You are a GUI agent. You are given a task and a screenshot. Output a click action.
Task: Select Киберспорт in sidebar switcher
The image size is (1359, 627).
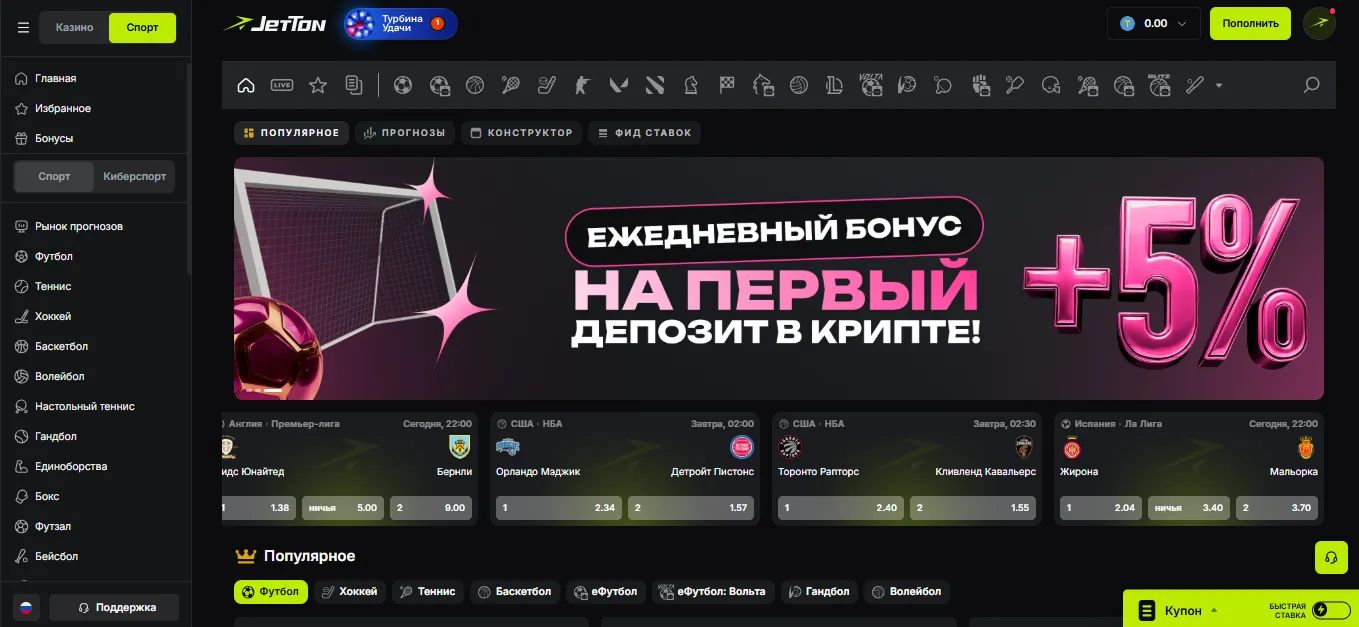(135, 176)
